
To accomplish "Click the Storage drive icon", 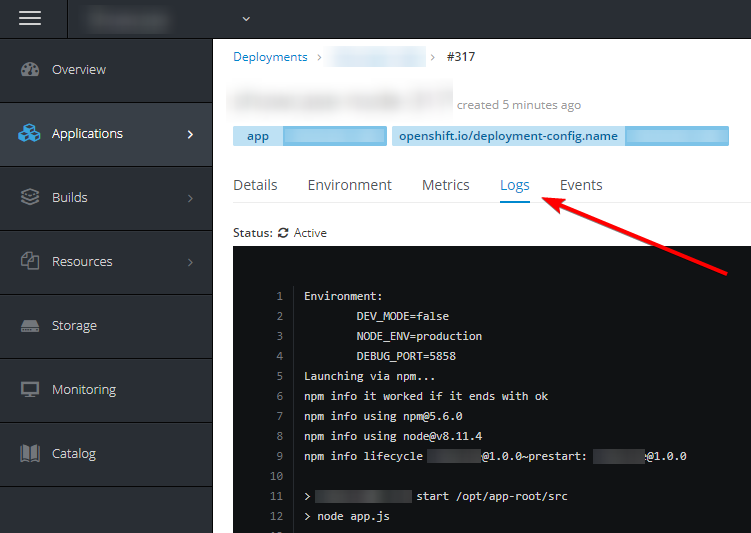I will (x=30, y=326).
